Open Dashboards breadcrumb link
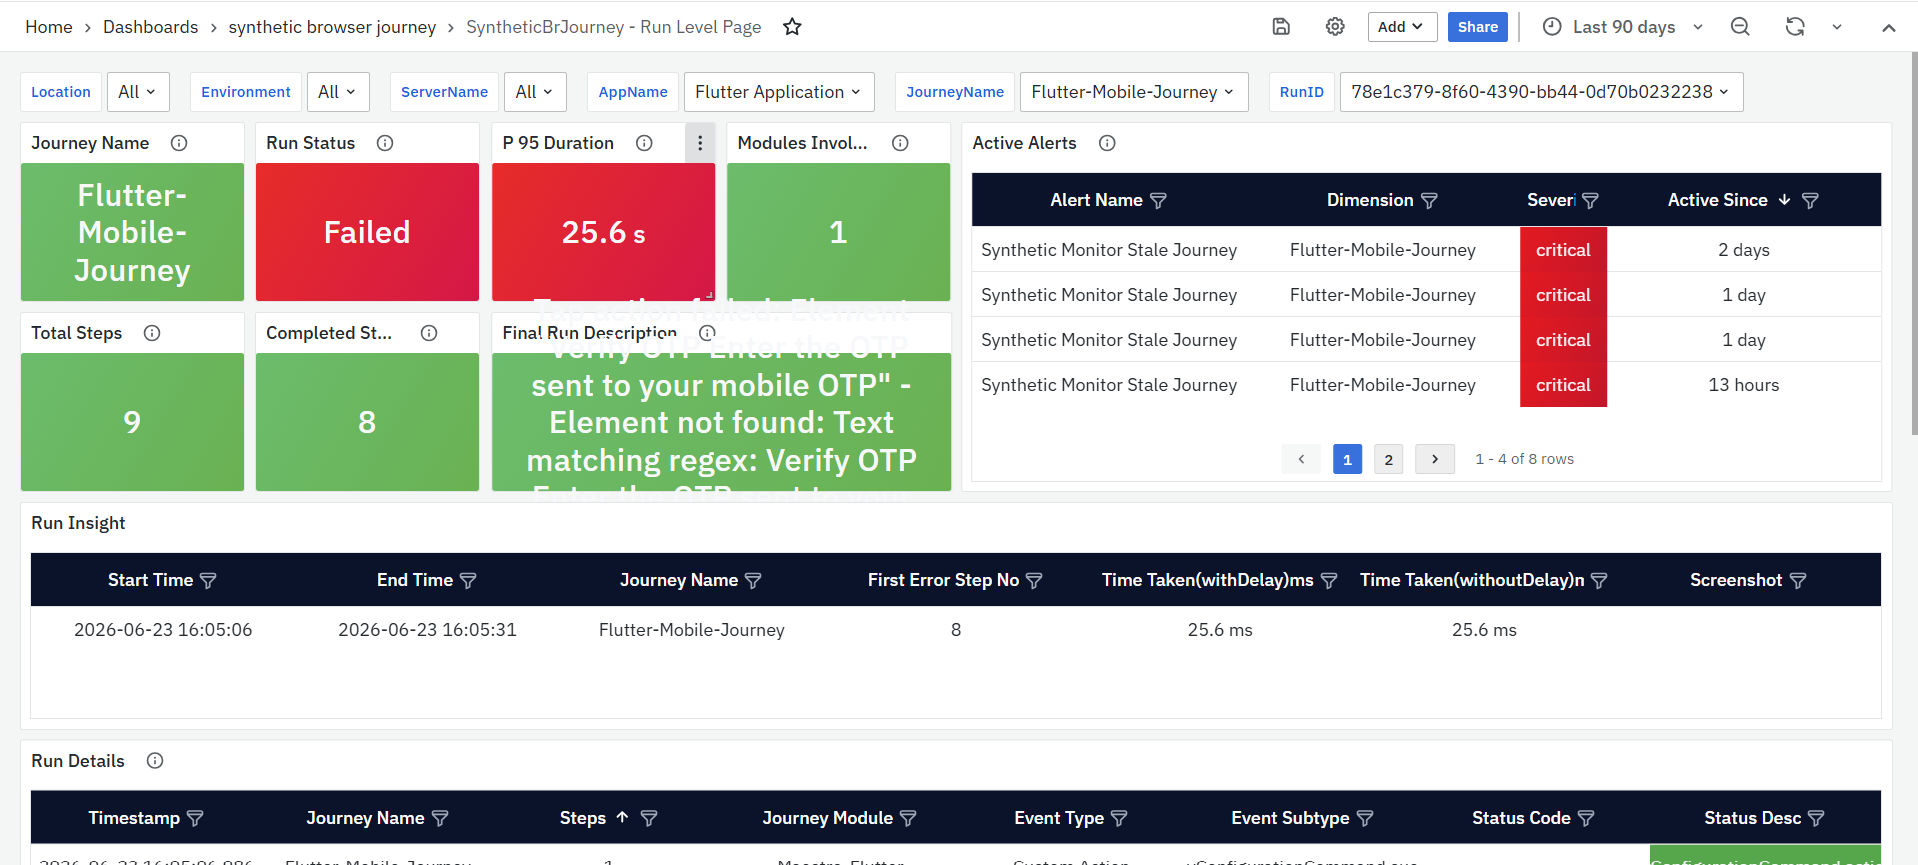 coord(151,27)
